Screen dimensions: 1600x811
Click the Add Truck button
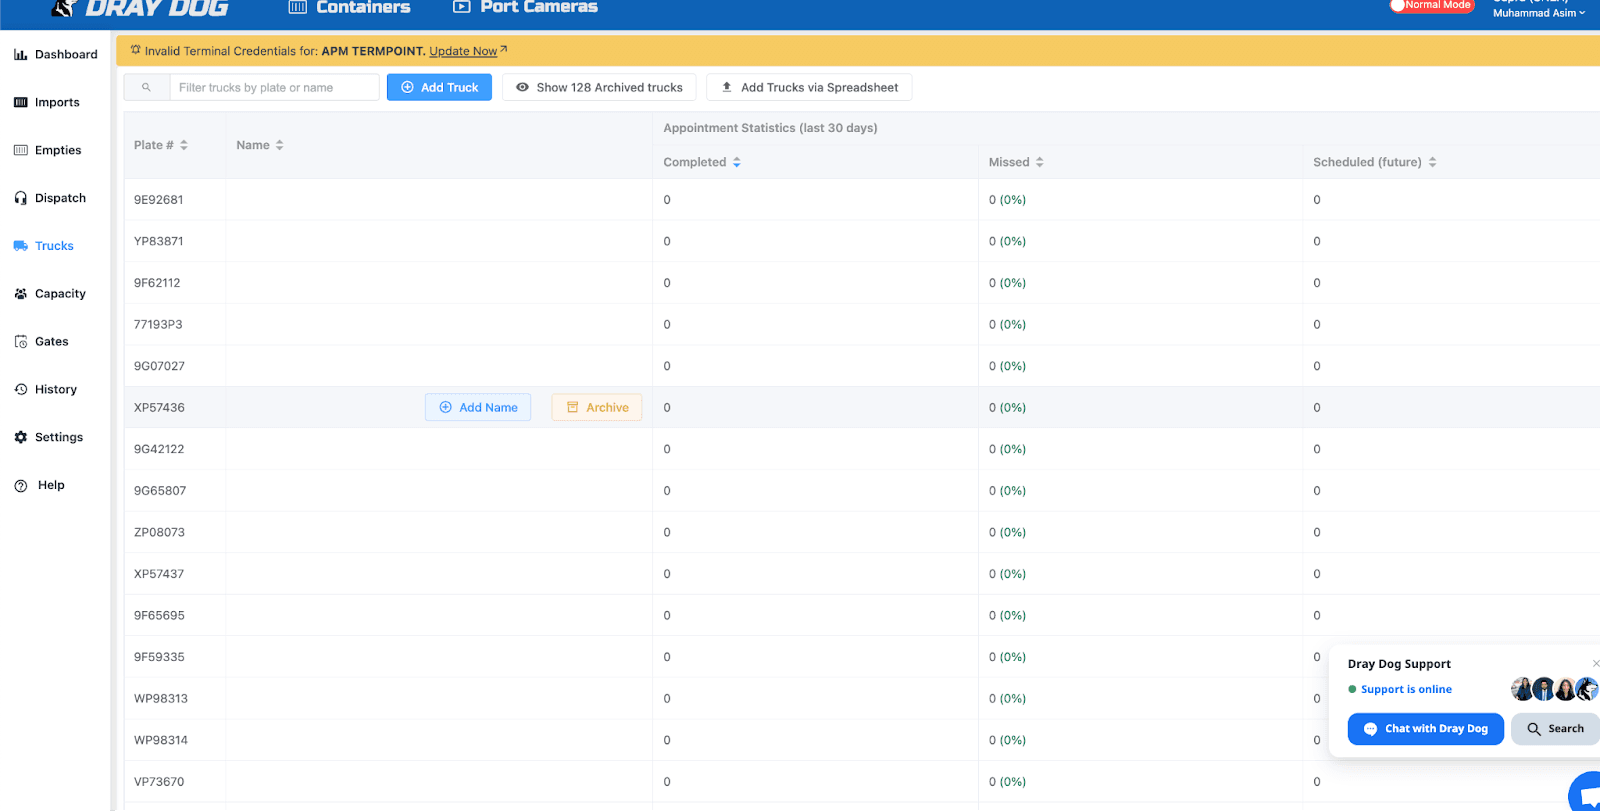click(439, 88)
